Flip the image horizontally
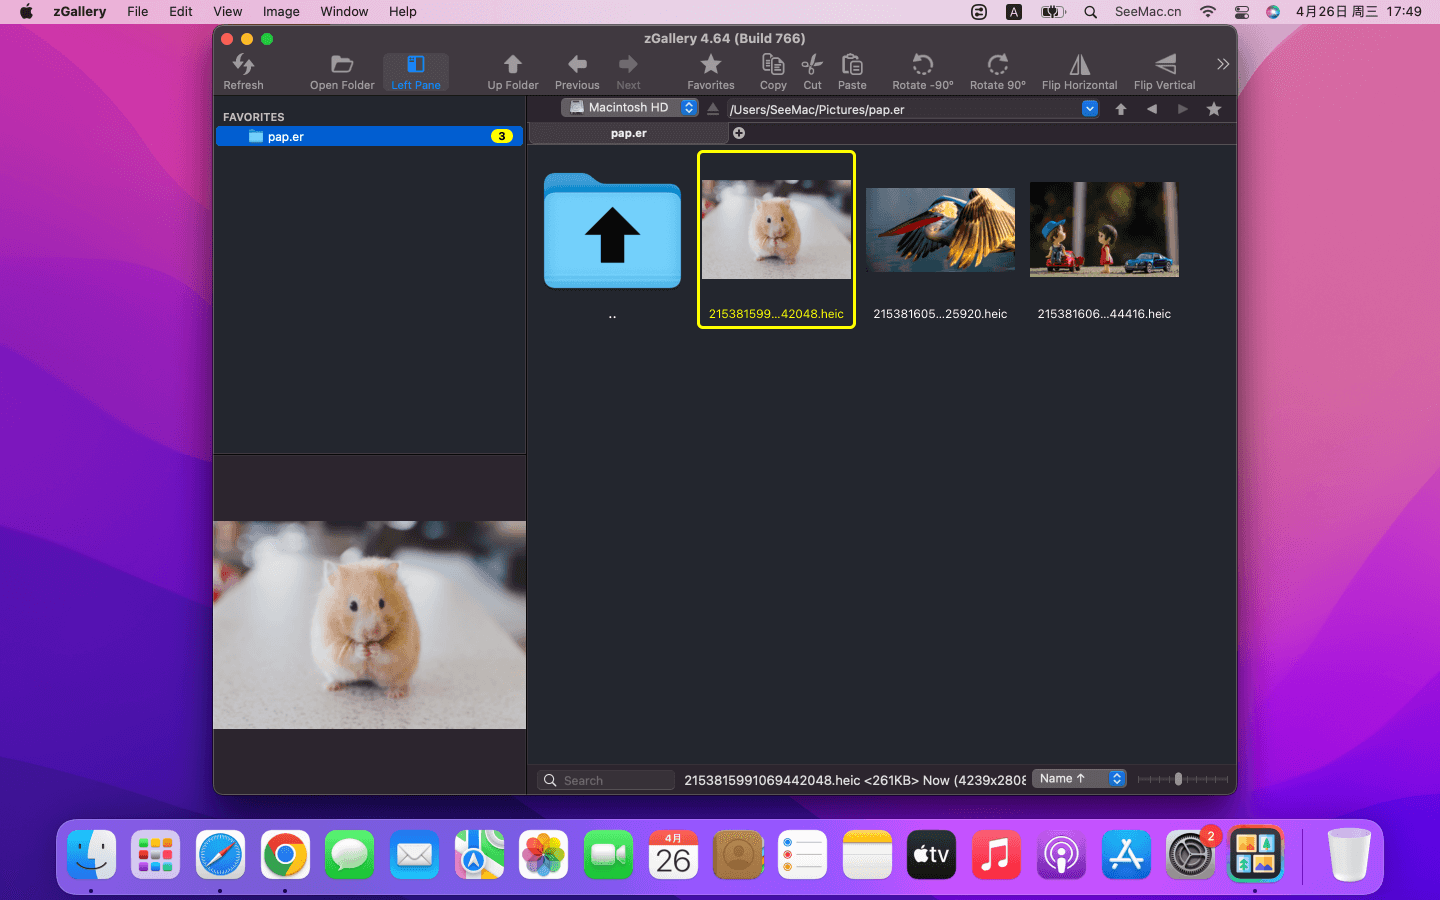 (1079, 71)
